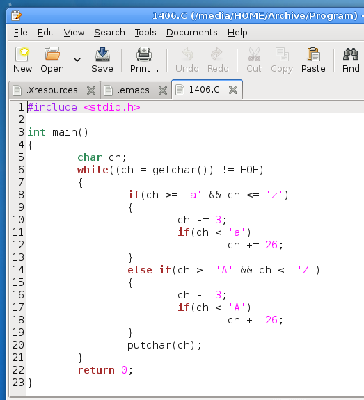Click the New document toolbar icon
Screen dimensions: 364x400
pos(22,54)
